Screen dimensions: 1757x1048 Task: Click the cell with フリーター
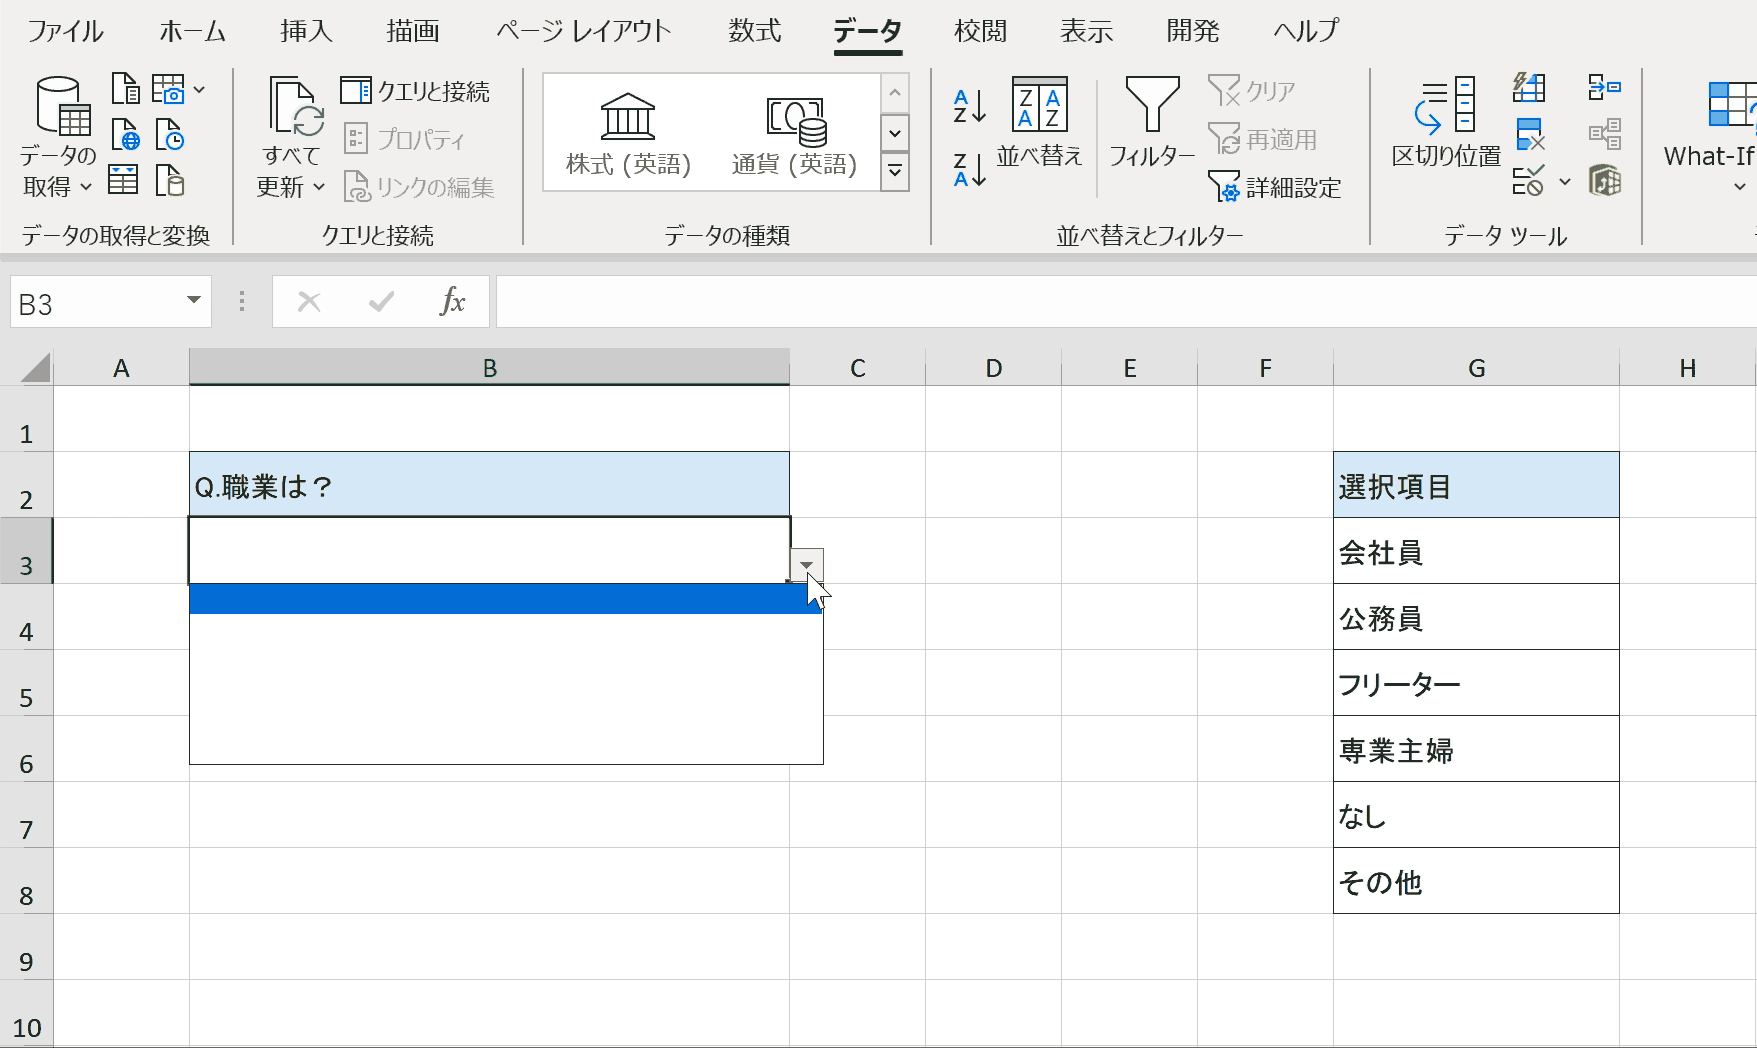pos(1476,683)
